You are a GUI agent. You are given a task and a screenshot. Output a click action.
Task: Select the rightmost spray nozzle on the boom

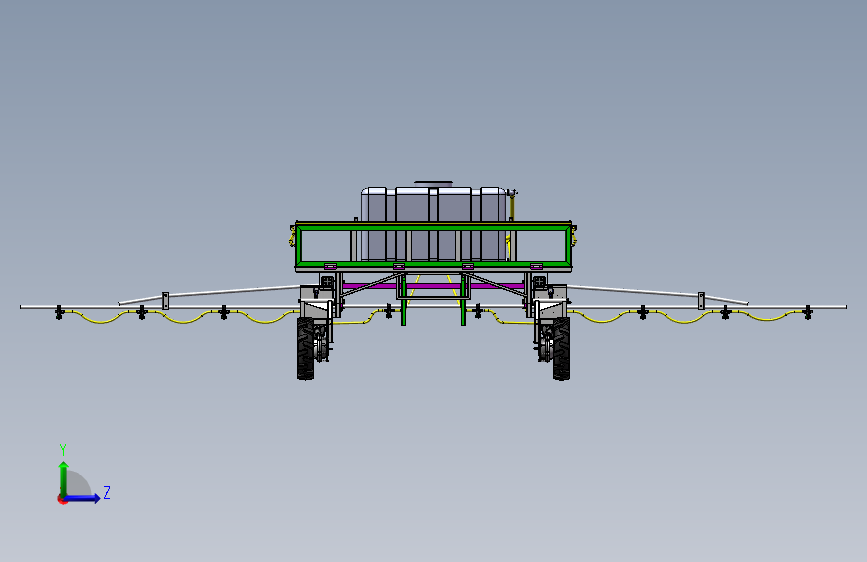point(807,313)
